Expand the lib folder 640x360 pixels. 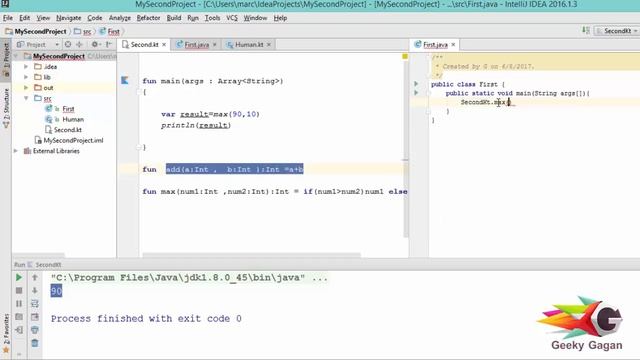(26, 77)
